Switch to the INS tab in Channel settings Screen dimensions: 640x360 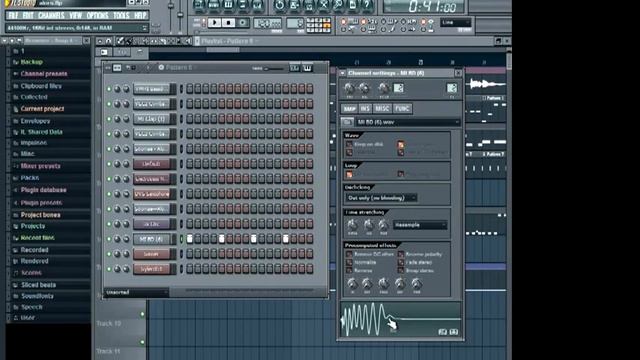pos(365,109)
